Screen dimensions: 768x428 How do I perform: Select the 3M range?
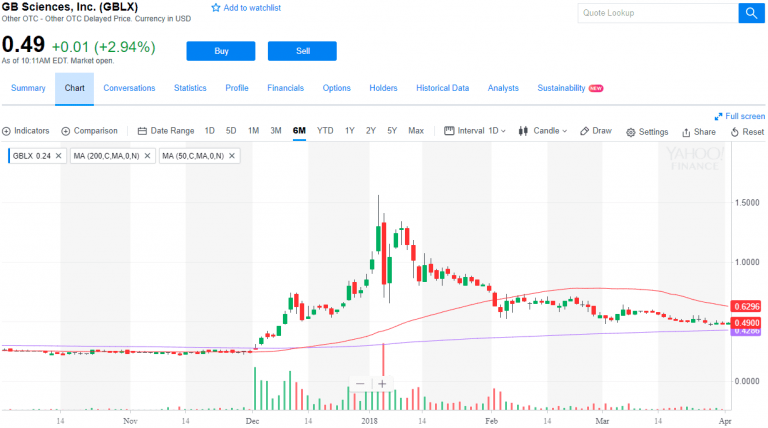pyautogui.click(x=276, y=131)
